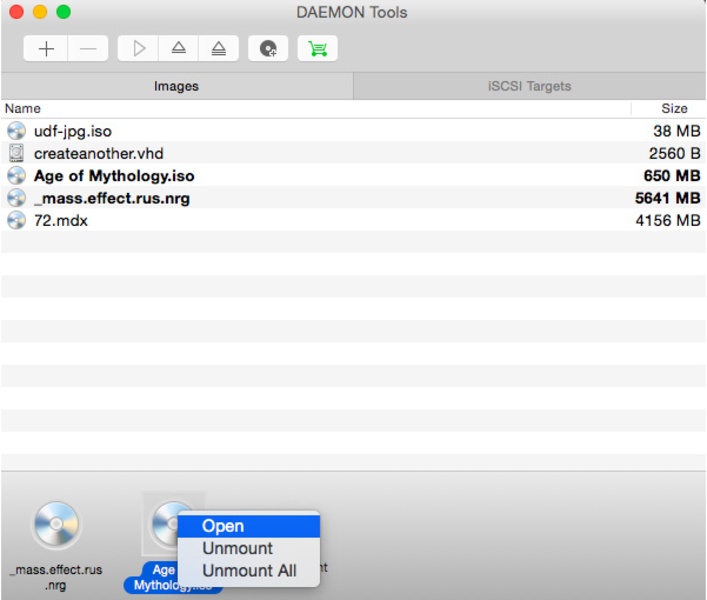Image resolution: width=707 pixels, height=600 pixels.
Task: Select the udf-jpg.iso row
Action: click(x=354, y=131)
